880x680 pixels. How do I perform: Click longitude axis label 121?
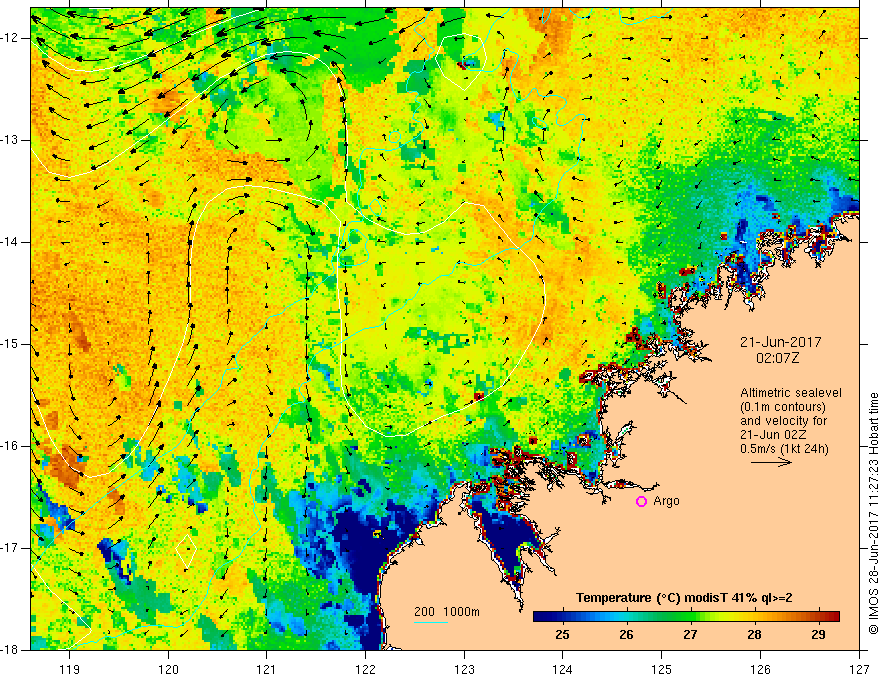click(x=267, y=669)
